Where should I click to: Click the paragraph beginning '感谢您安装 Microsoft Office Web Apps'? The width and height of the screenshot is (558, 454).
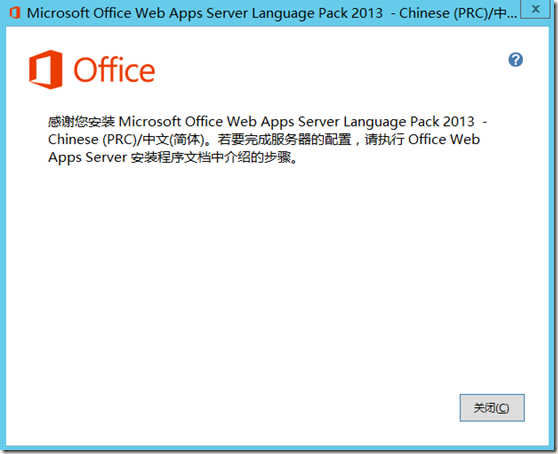pos(267,139)
